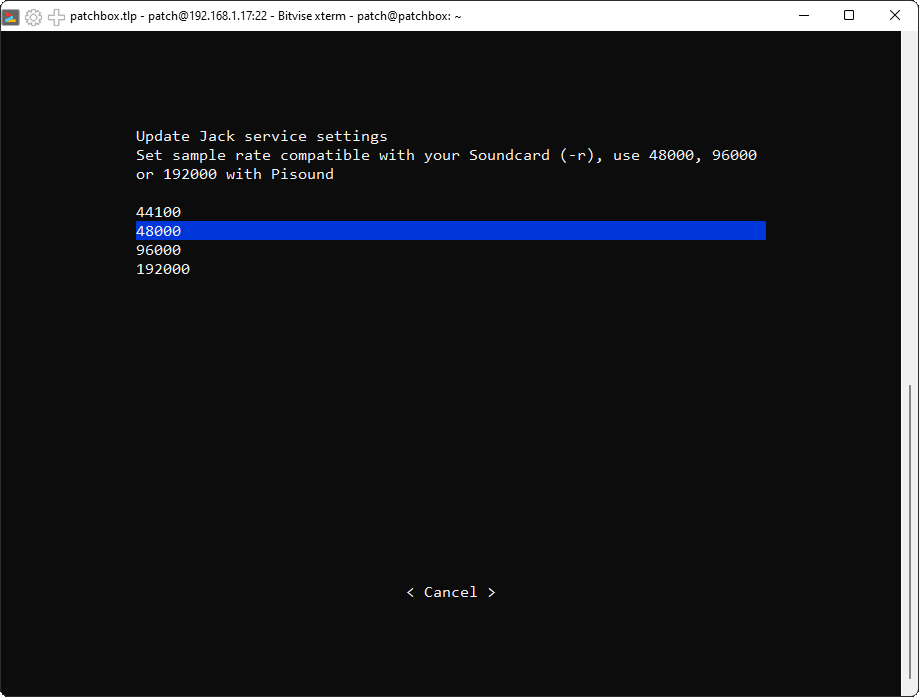Select the highlighted 48000 sample rate

pyautogui.click(x=451, y=230)
